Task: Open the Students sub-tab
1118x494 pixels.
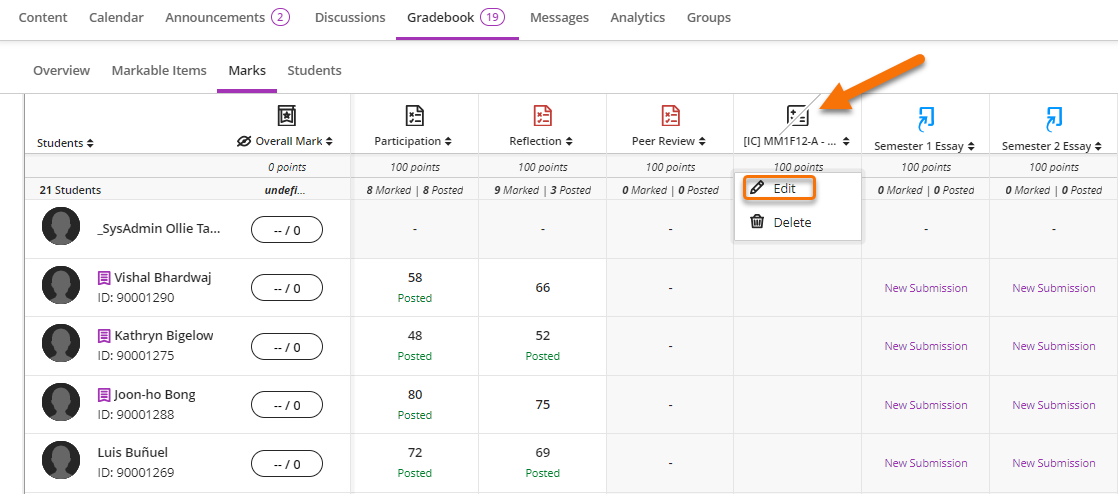Action: point(314,71)
